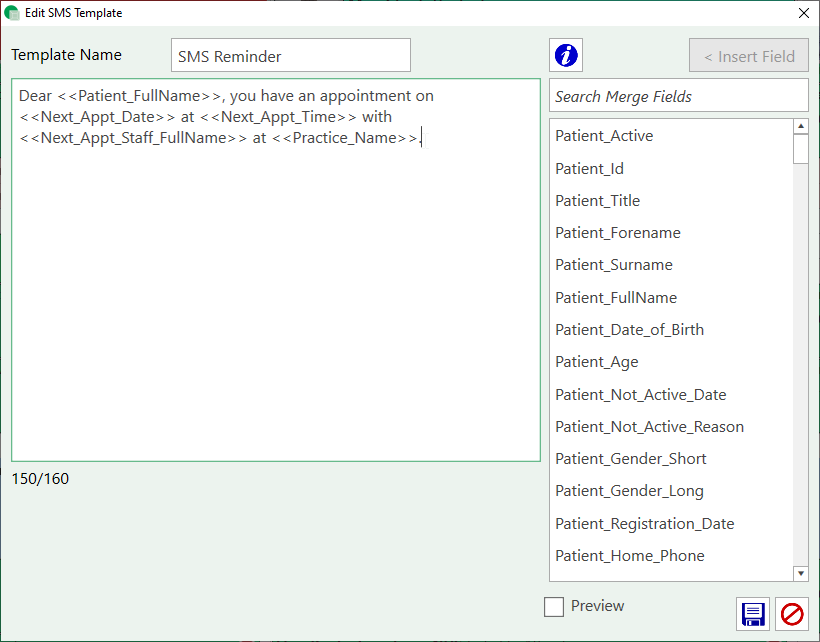Click the Search Merge Fields box
Image resolution: width=820 pixels, height=642 pixels.
(x=679, y=95)
